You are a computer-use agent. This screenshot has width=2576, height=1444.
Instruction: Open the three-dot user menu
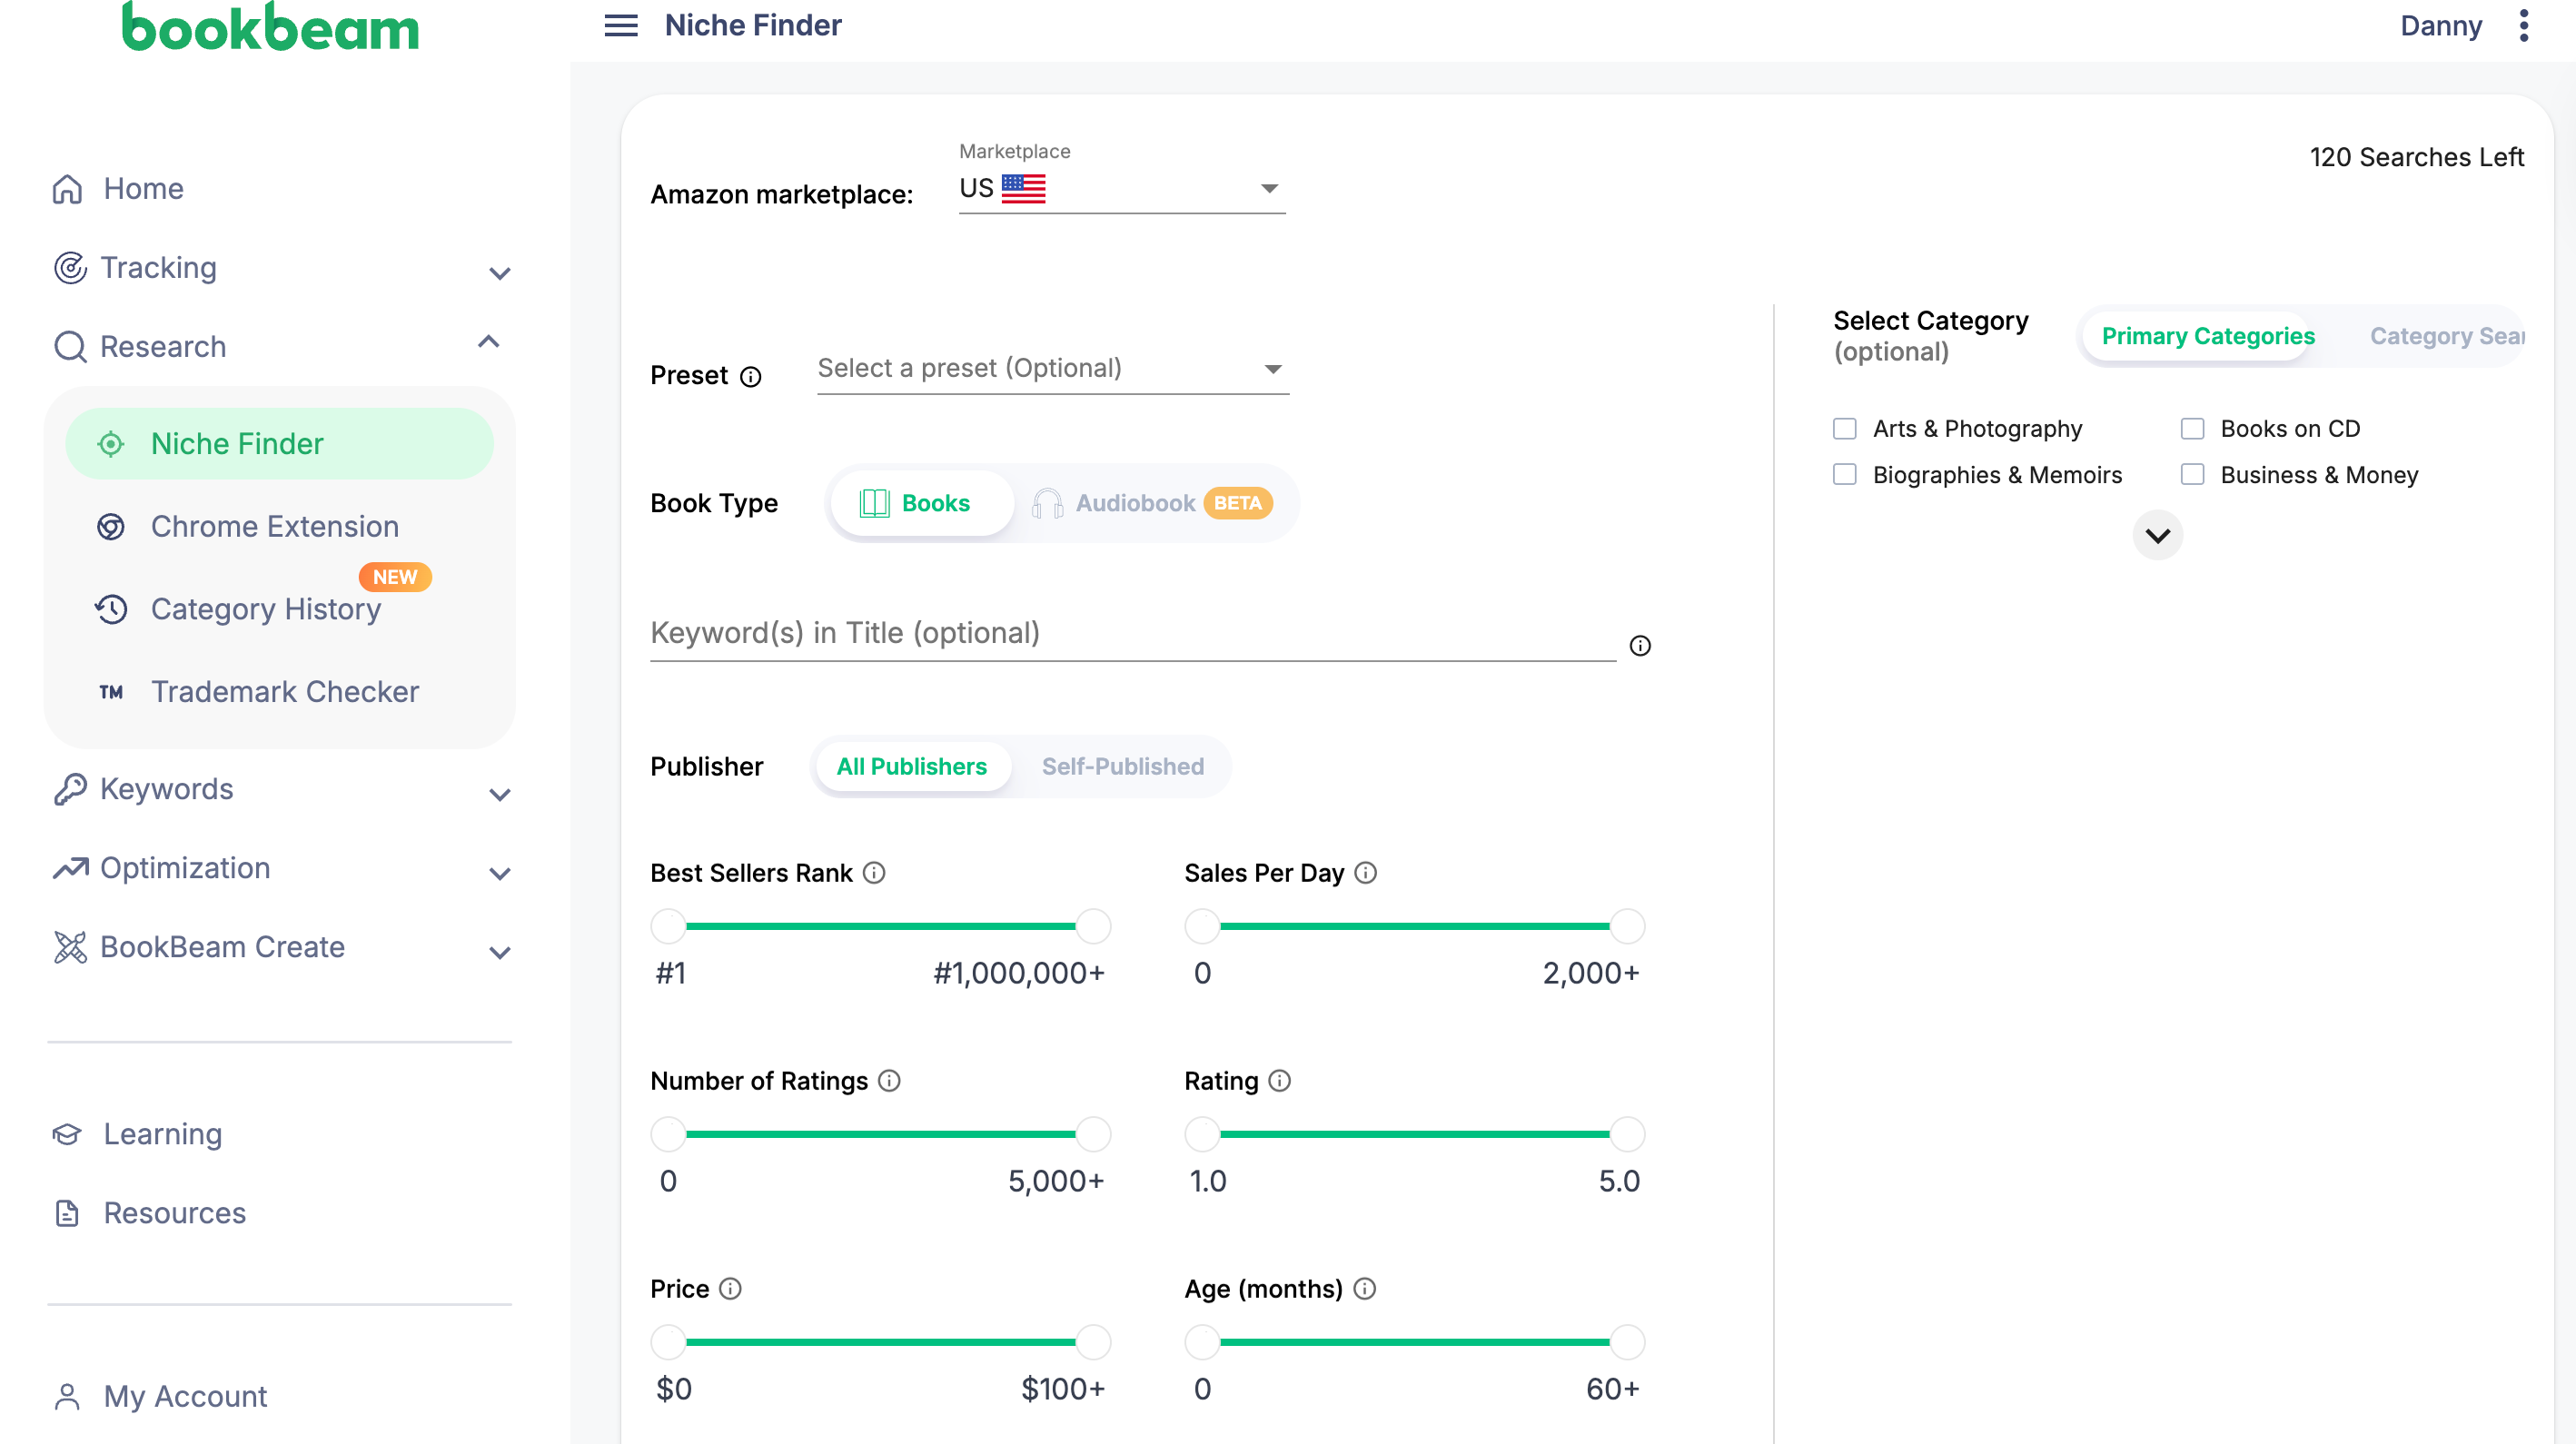(2523, 25)
